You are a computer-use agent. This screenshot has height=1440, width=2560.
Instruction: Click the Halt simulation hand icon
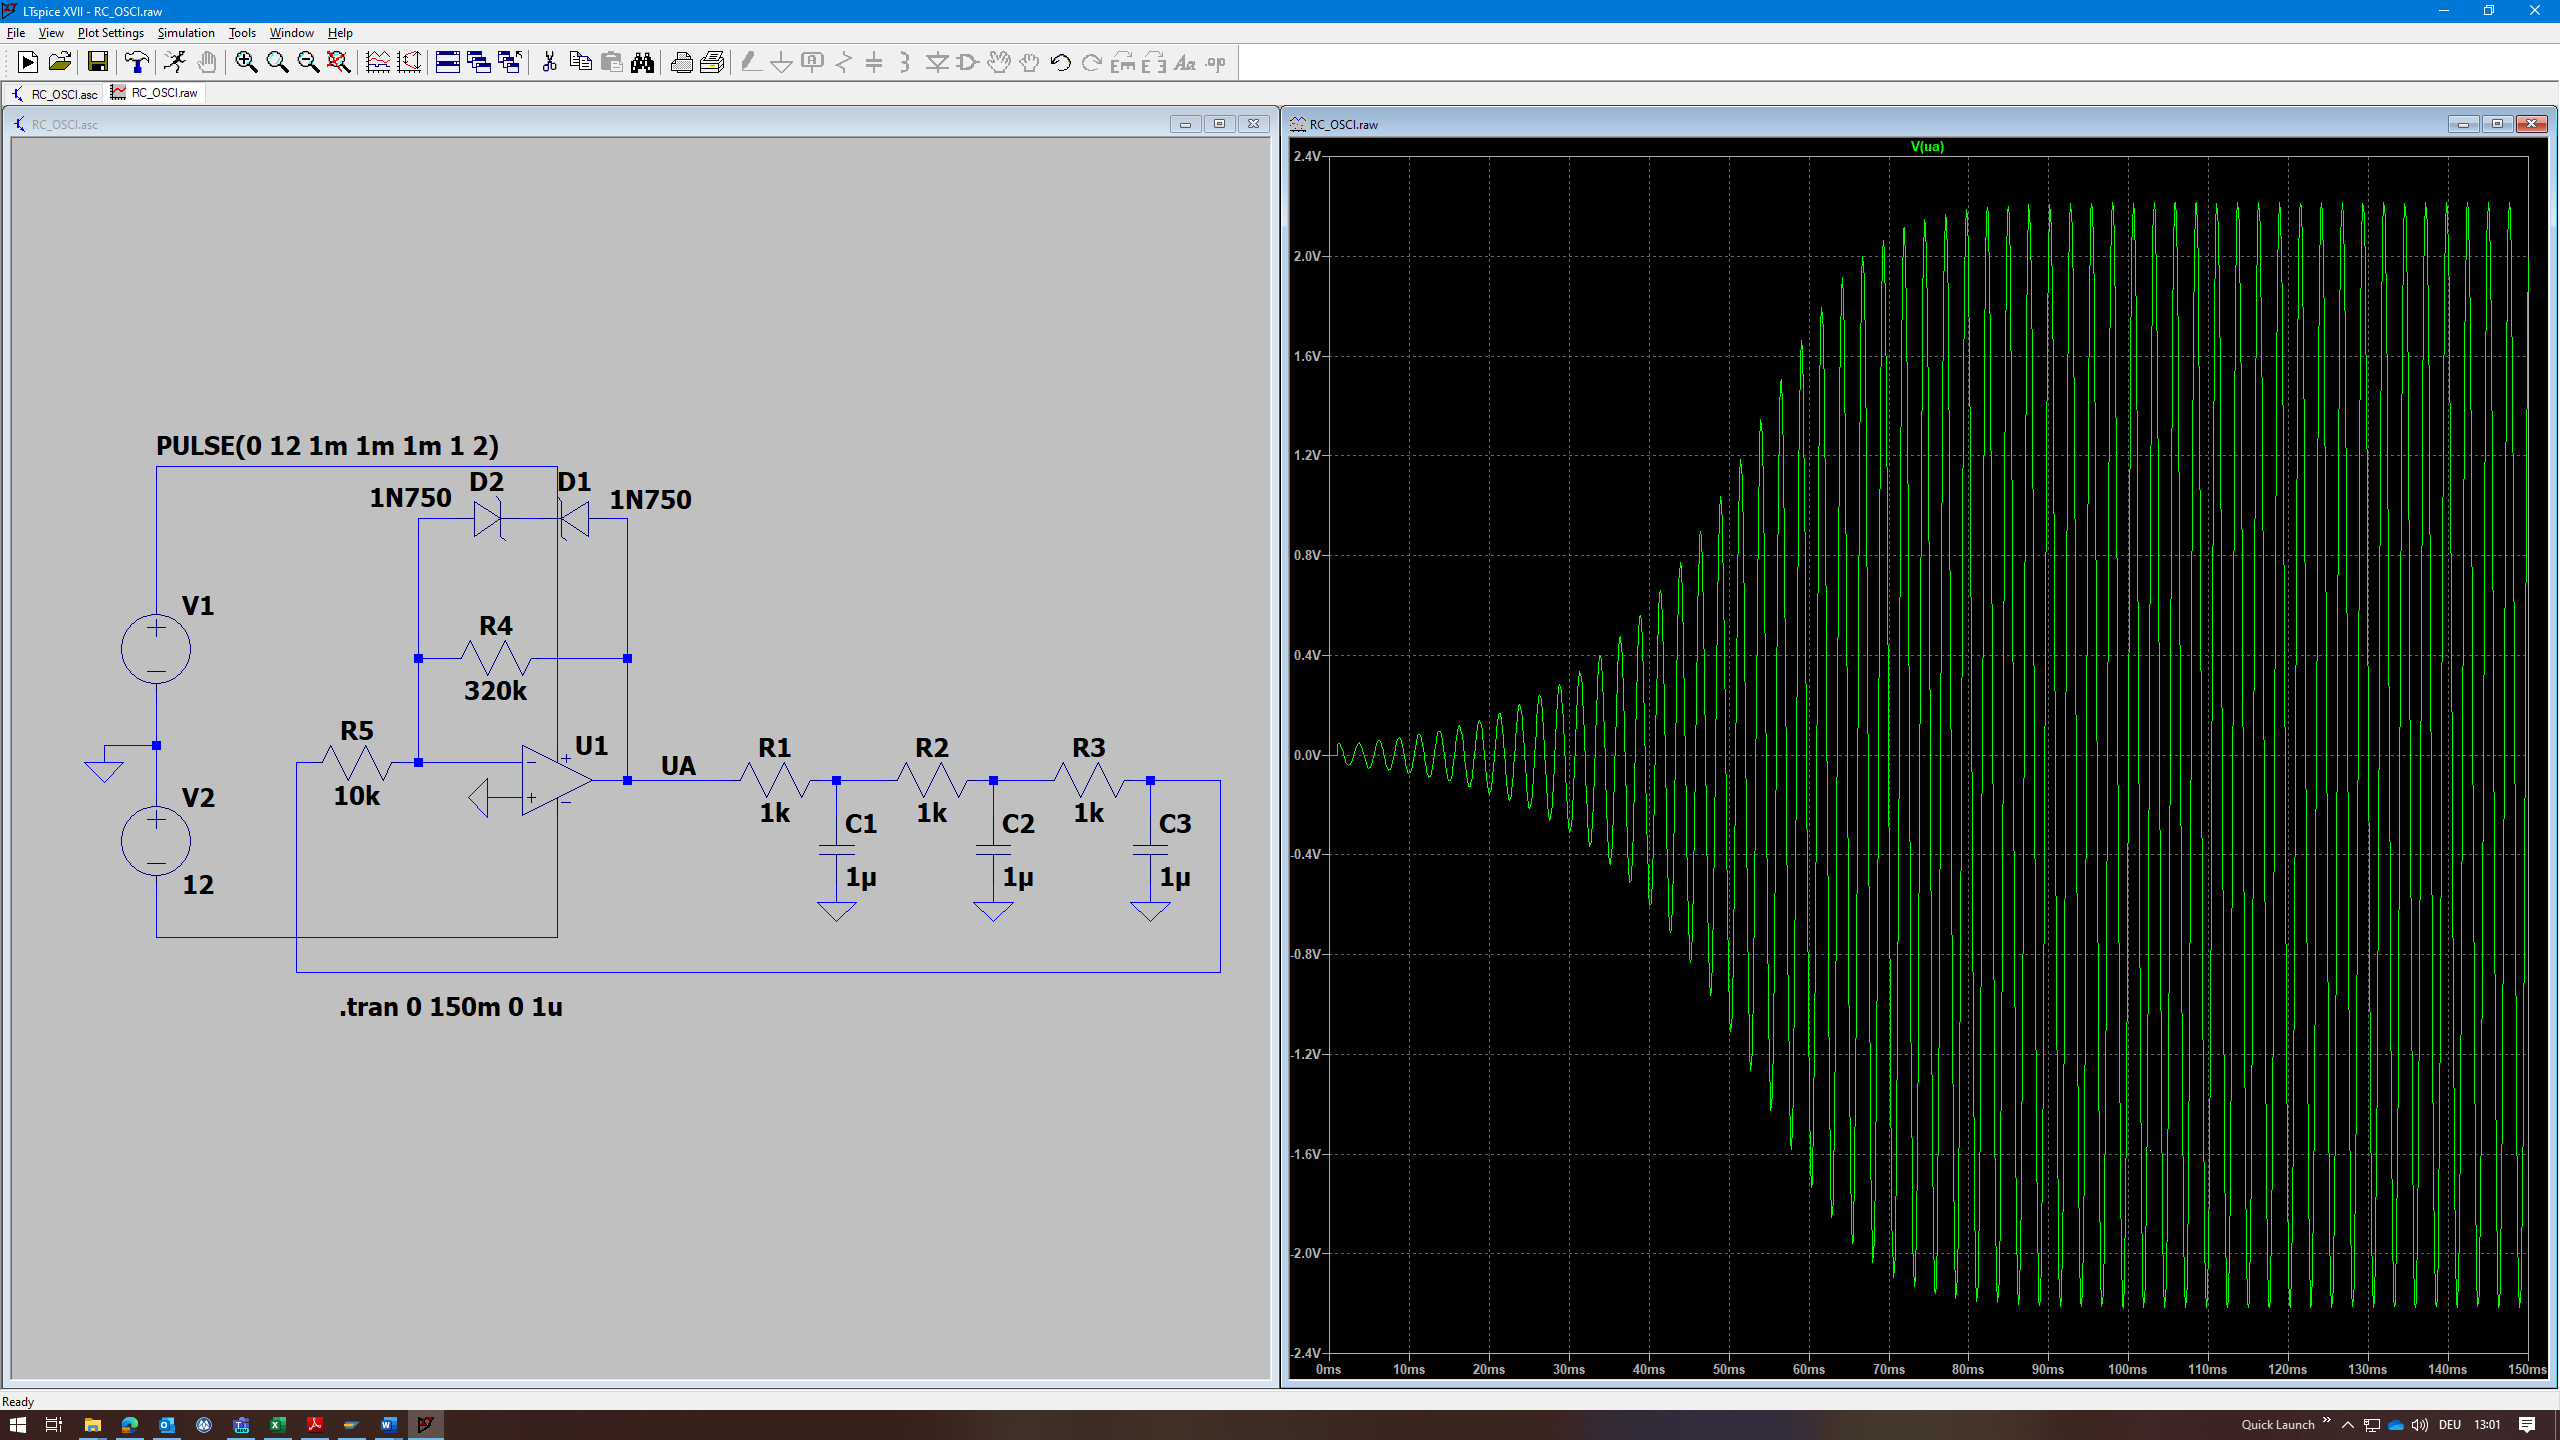[x=206, y=62]
